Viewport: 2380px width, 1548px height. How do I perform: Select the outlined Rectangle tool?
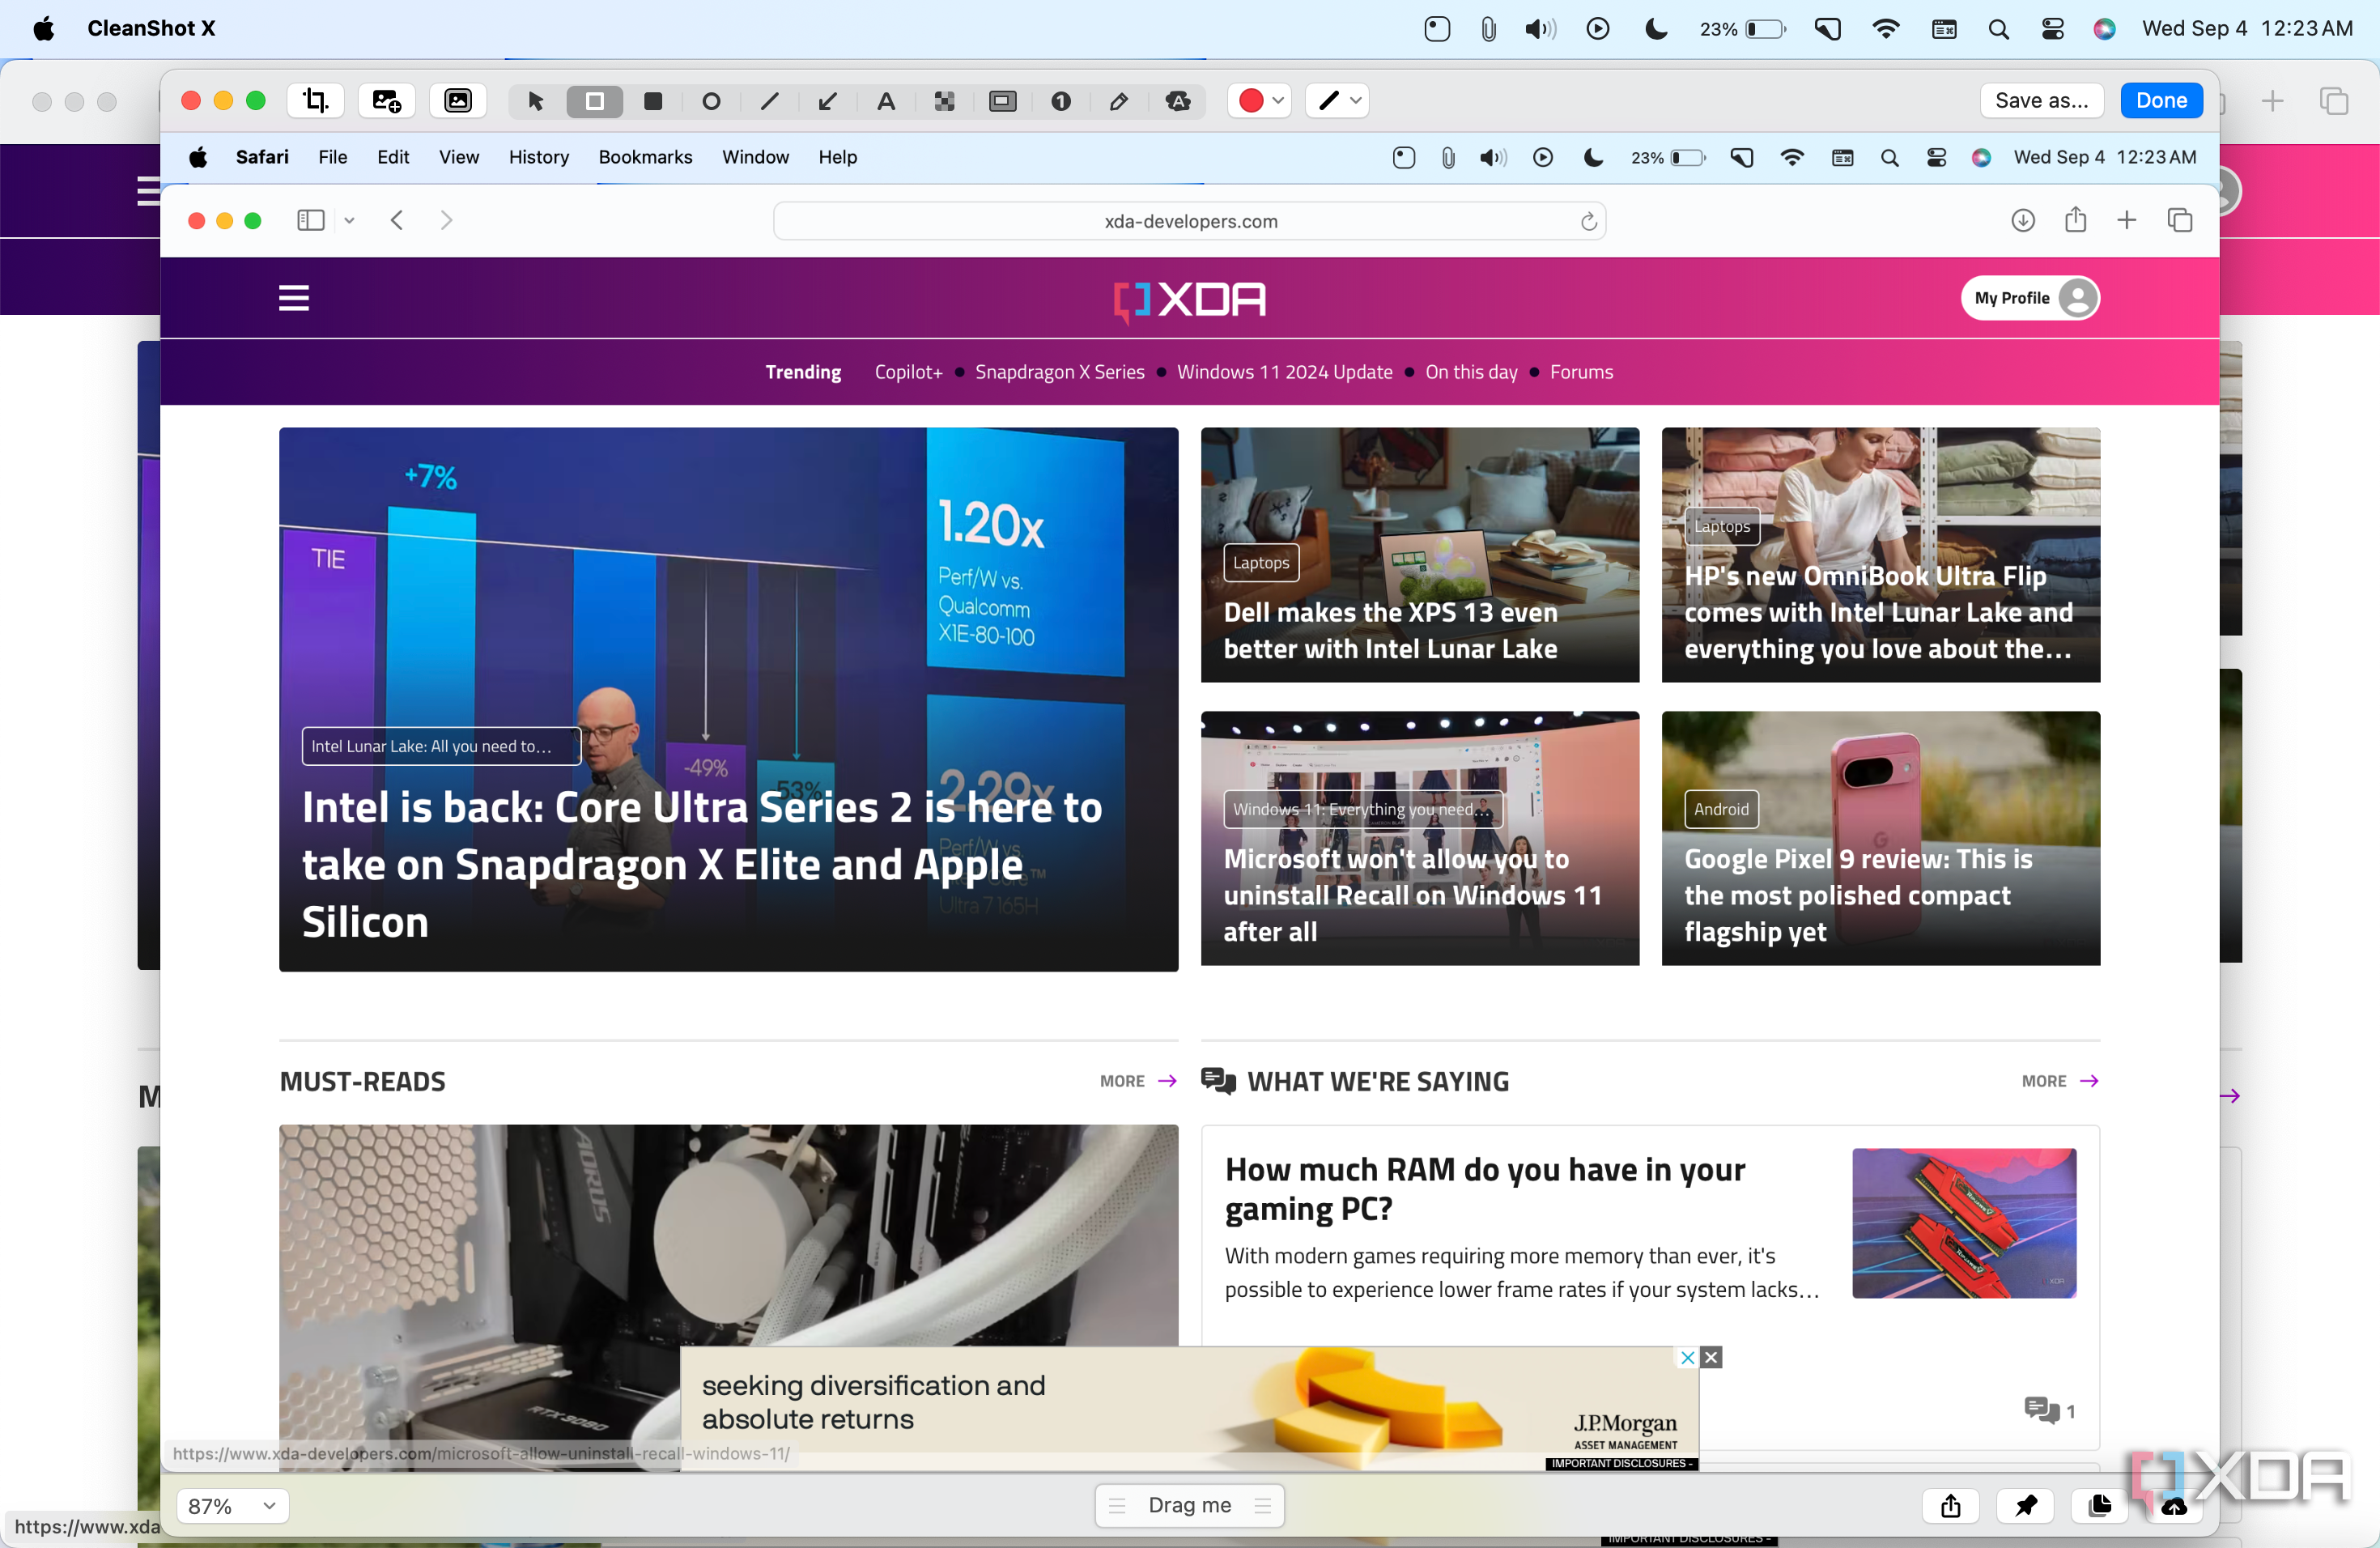(x=594, y=101)
